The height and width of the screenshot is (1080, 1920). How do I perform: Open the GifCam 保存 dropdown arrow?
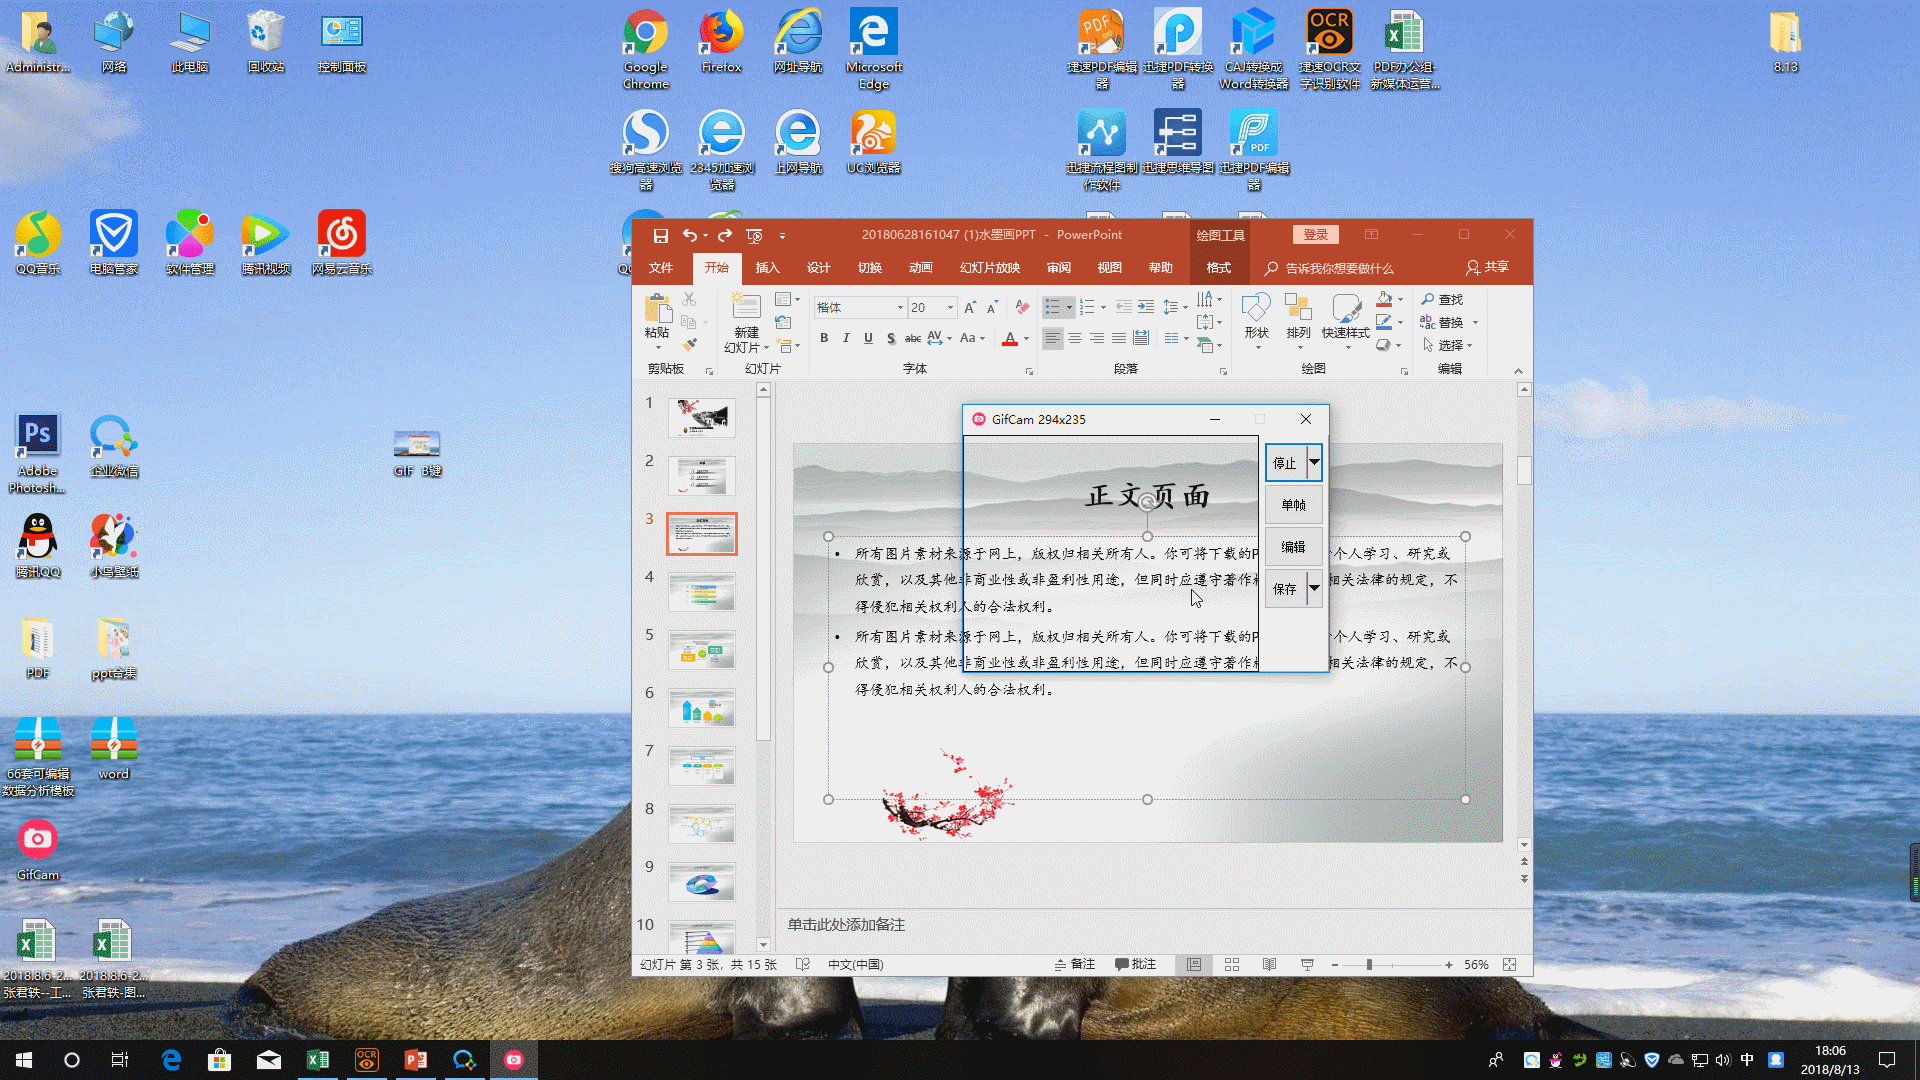tap(1314, 588)
